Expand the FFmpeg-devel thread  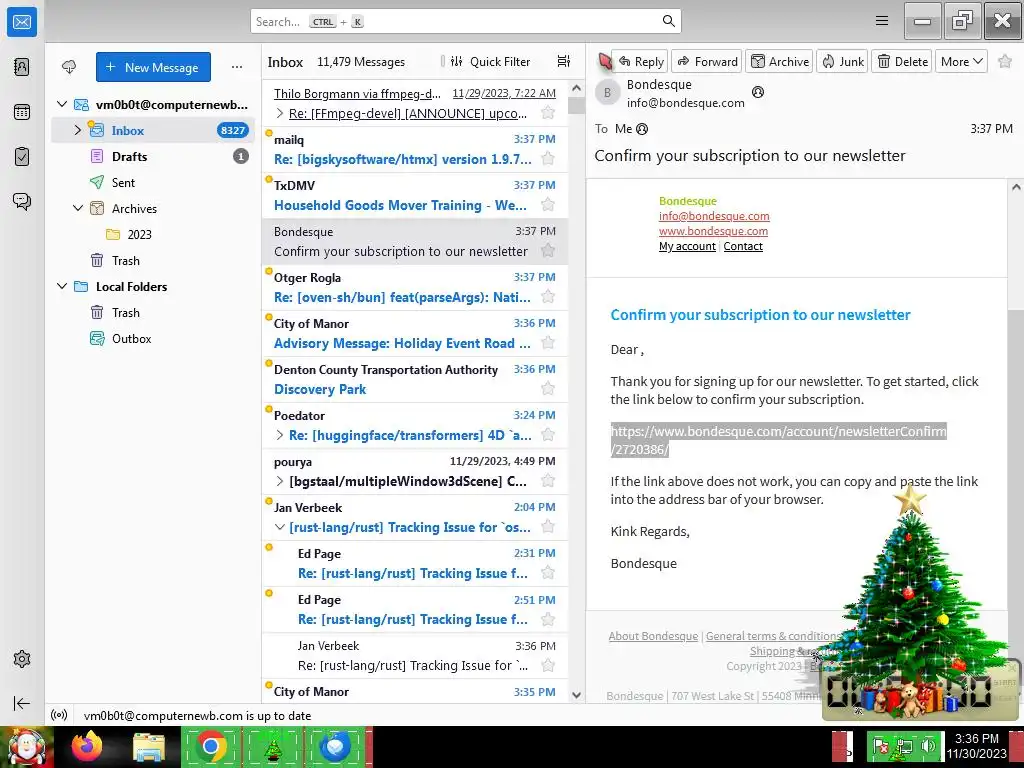tap(280, 114)
